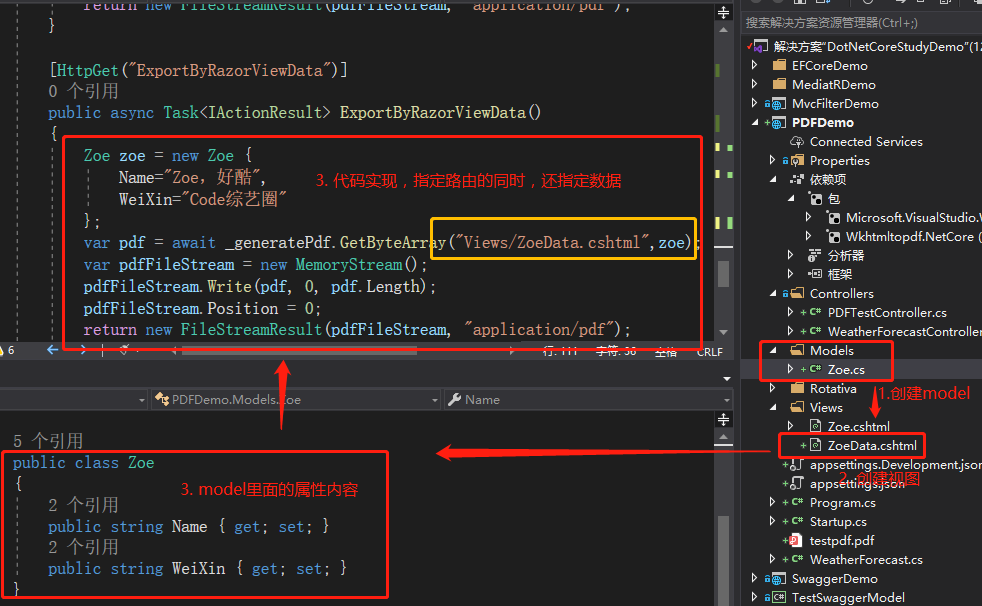Collapse the Controllers folder
Screen dimensions: 982x606
(x=773, y=293)
